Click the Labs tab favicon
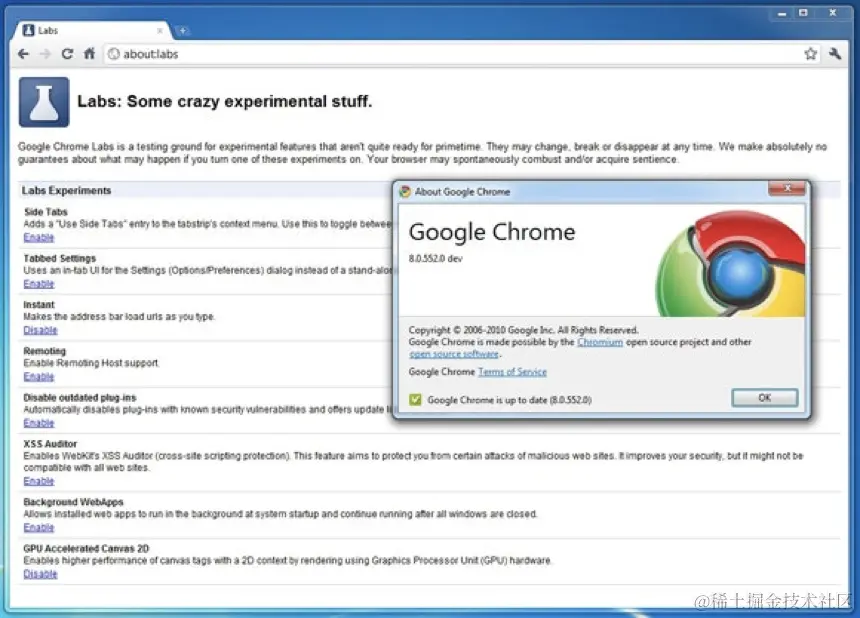 (29, 31)
